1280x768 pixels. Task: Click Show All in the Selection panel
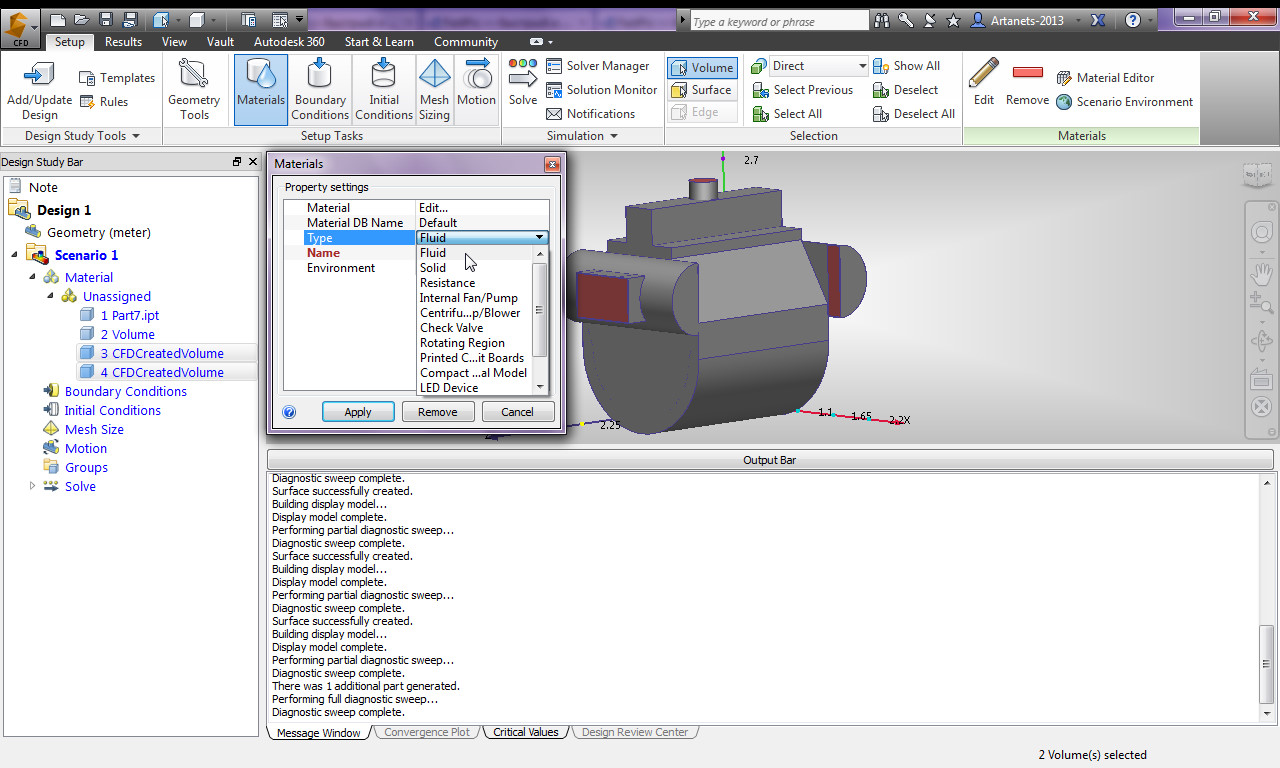coord(906,66)
